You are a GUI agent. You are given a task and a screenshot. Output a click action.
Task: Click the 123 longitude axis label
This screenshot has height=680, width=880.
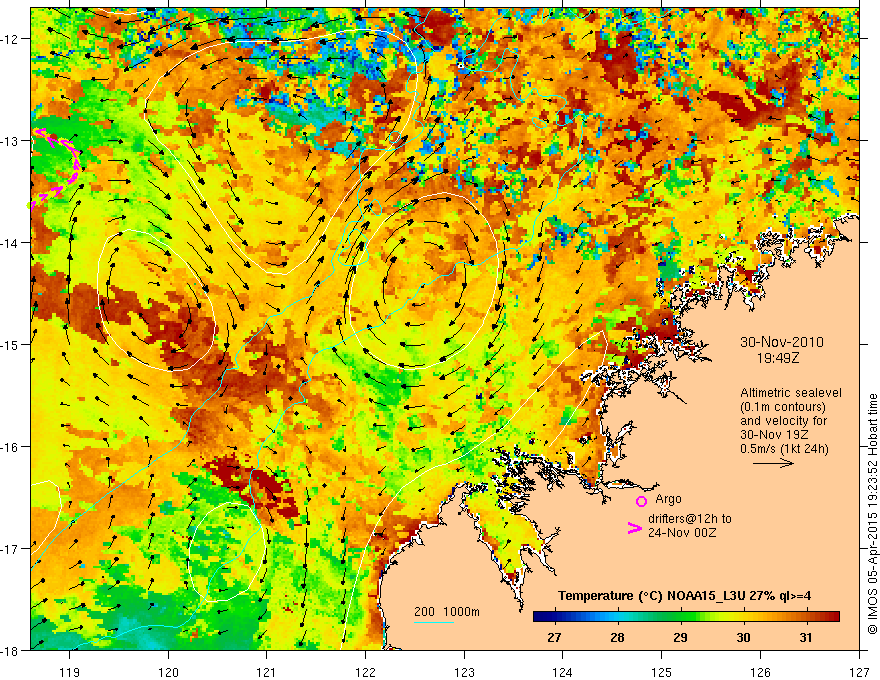click(x=464, y=672)
